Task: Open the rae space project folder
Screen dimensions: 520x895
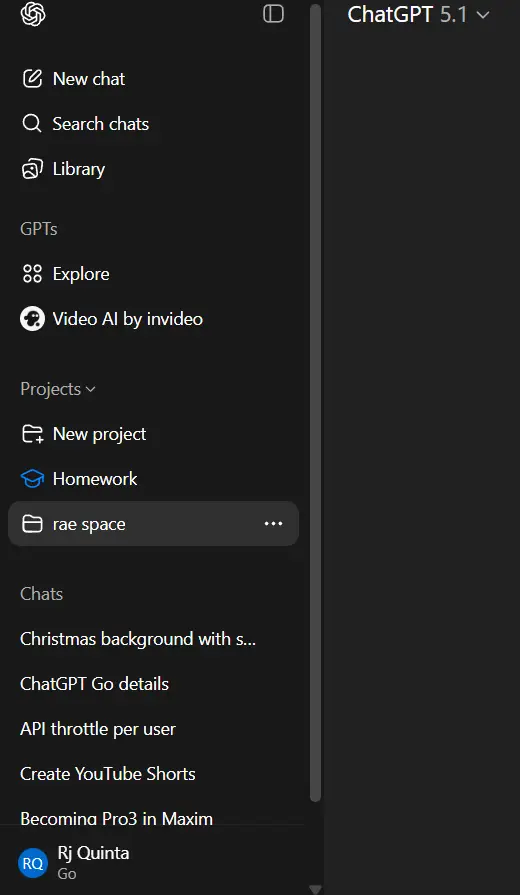Action: tap(153, 524)
